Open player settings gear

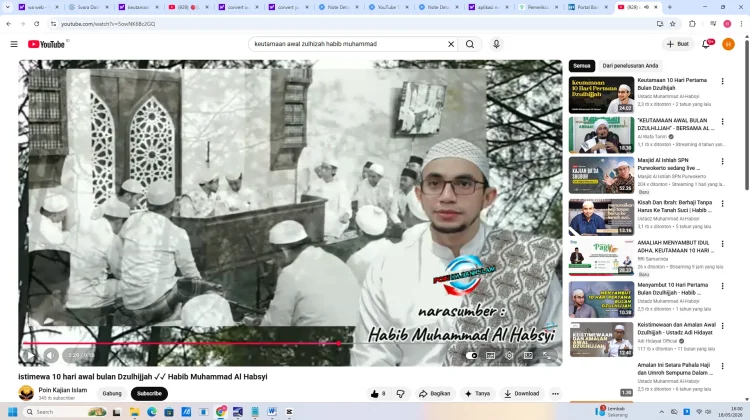509,355
